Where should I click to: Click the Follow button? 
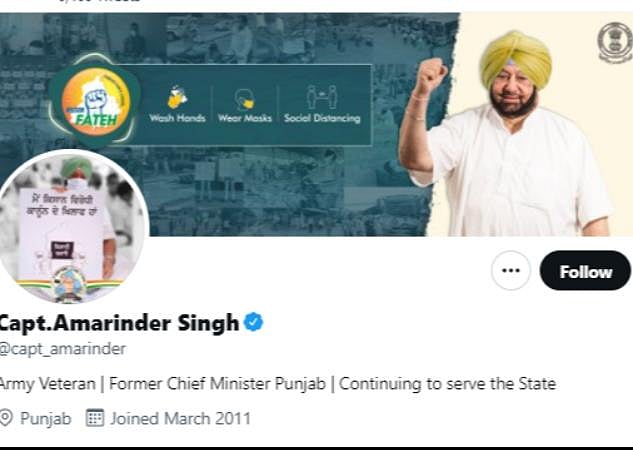point(585,270)
